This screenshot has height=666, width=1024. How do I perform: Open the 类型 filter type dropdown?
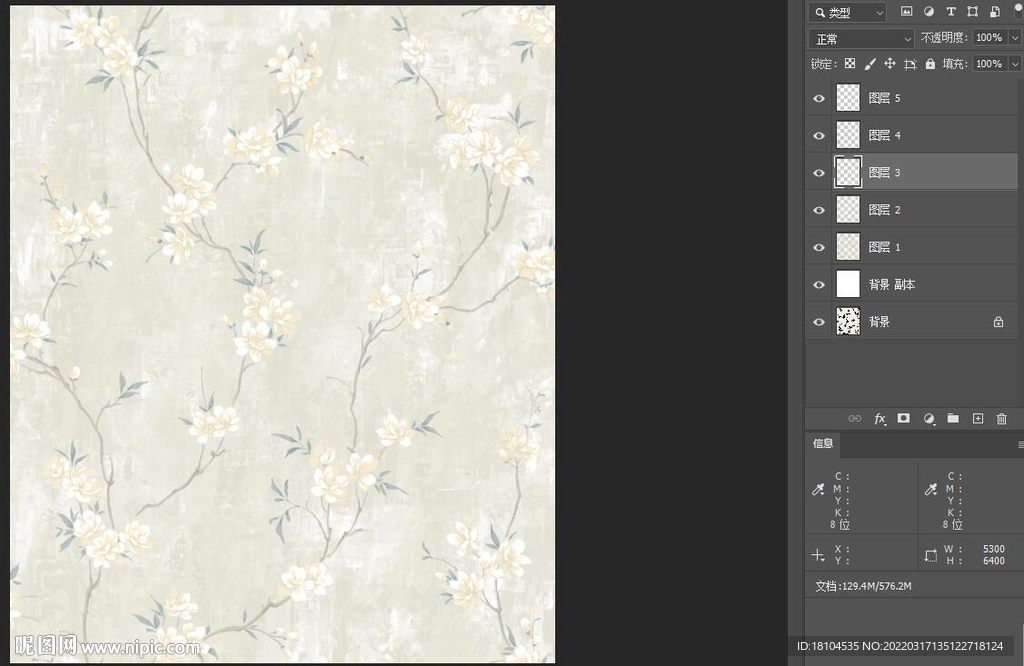(x=847, y=12)
